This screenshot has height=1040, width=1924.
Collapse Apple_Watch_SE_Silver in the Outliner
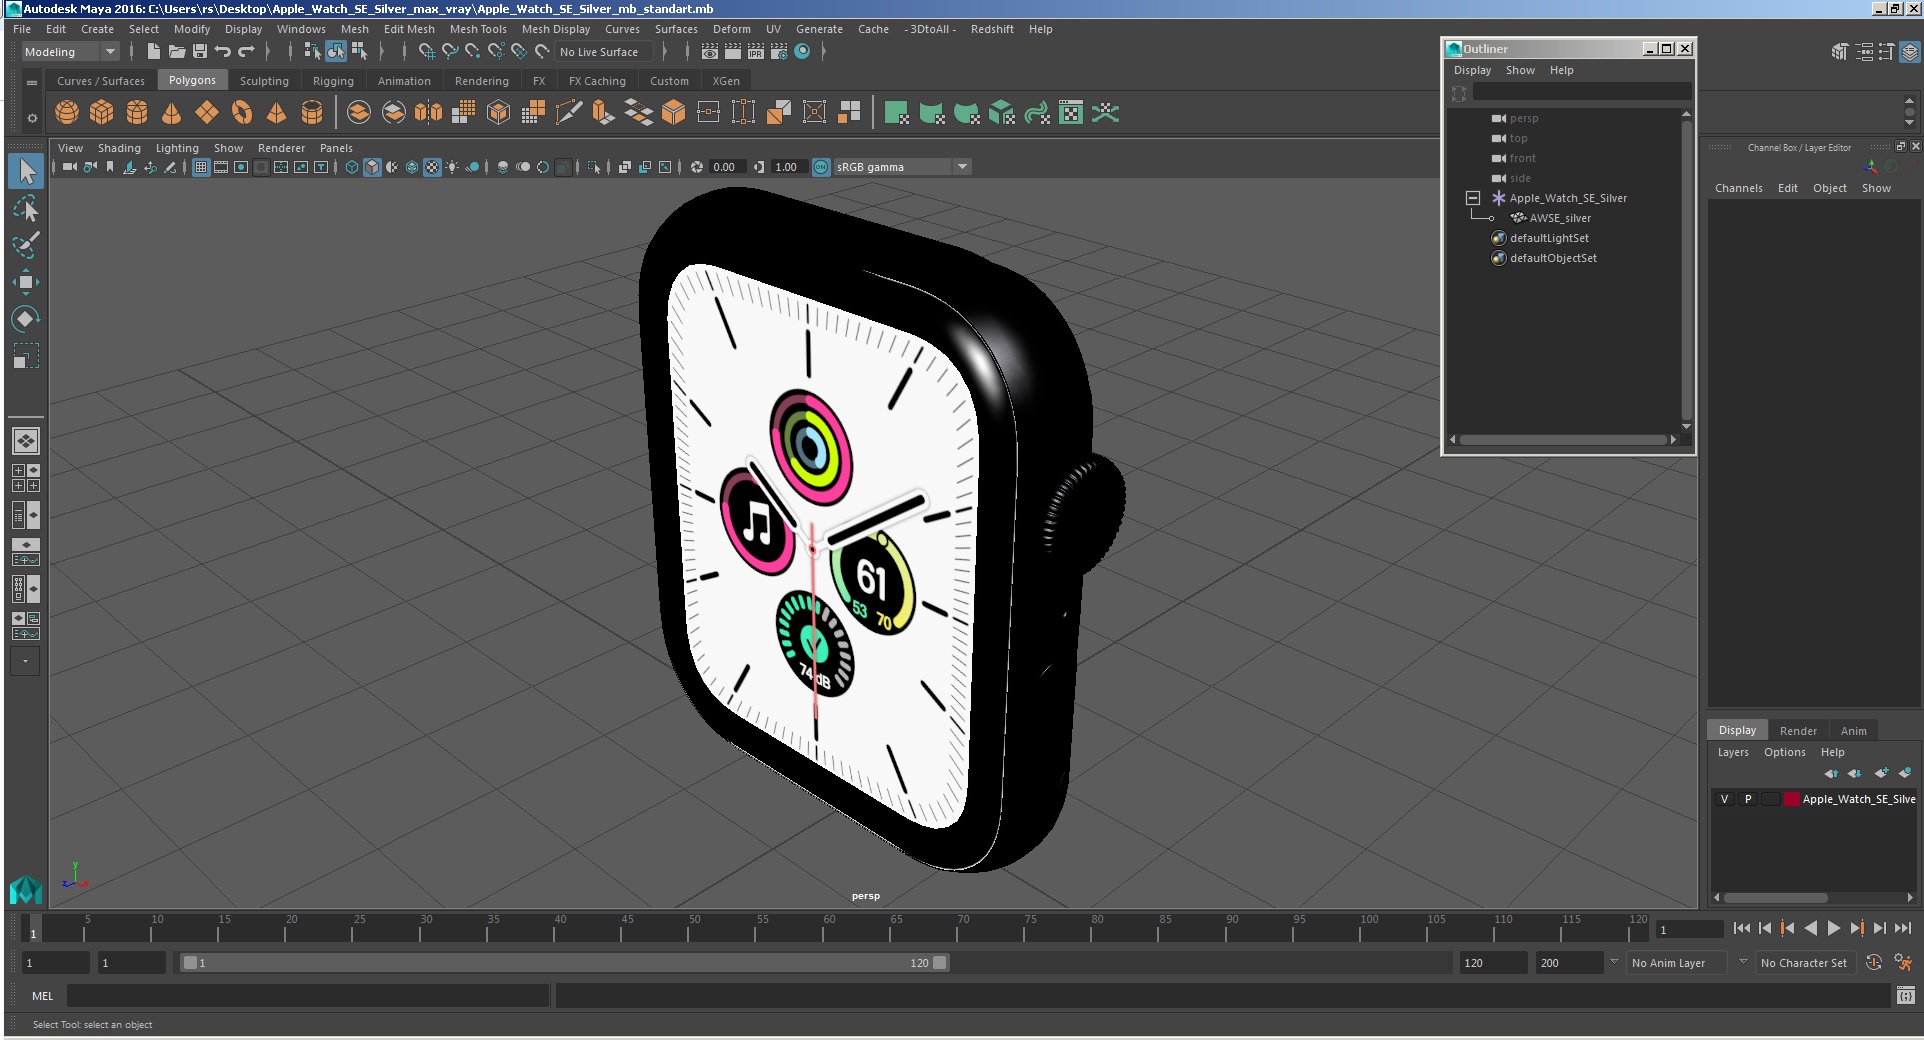pos(1473,198)
